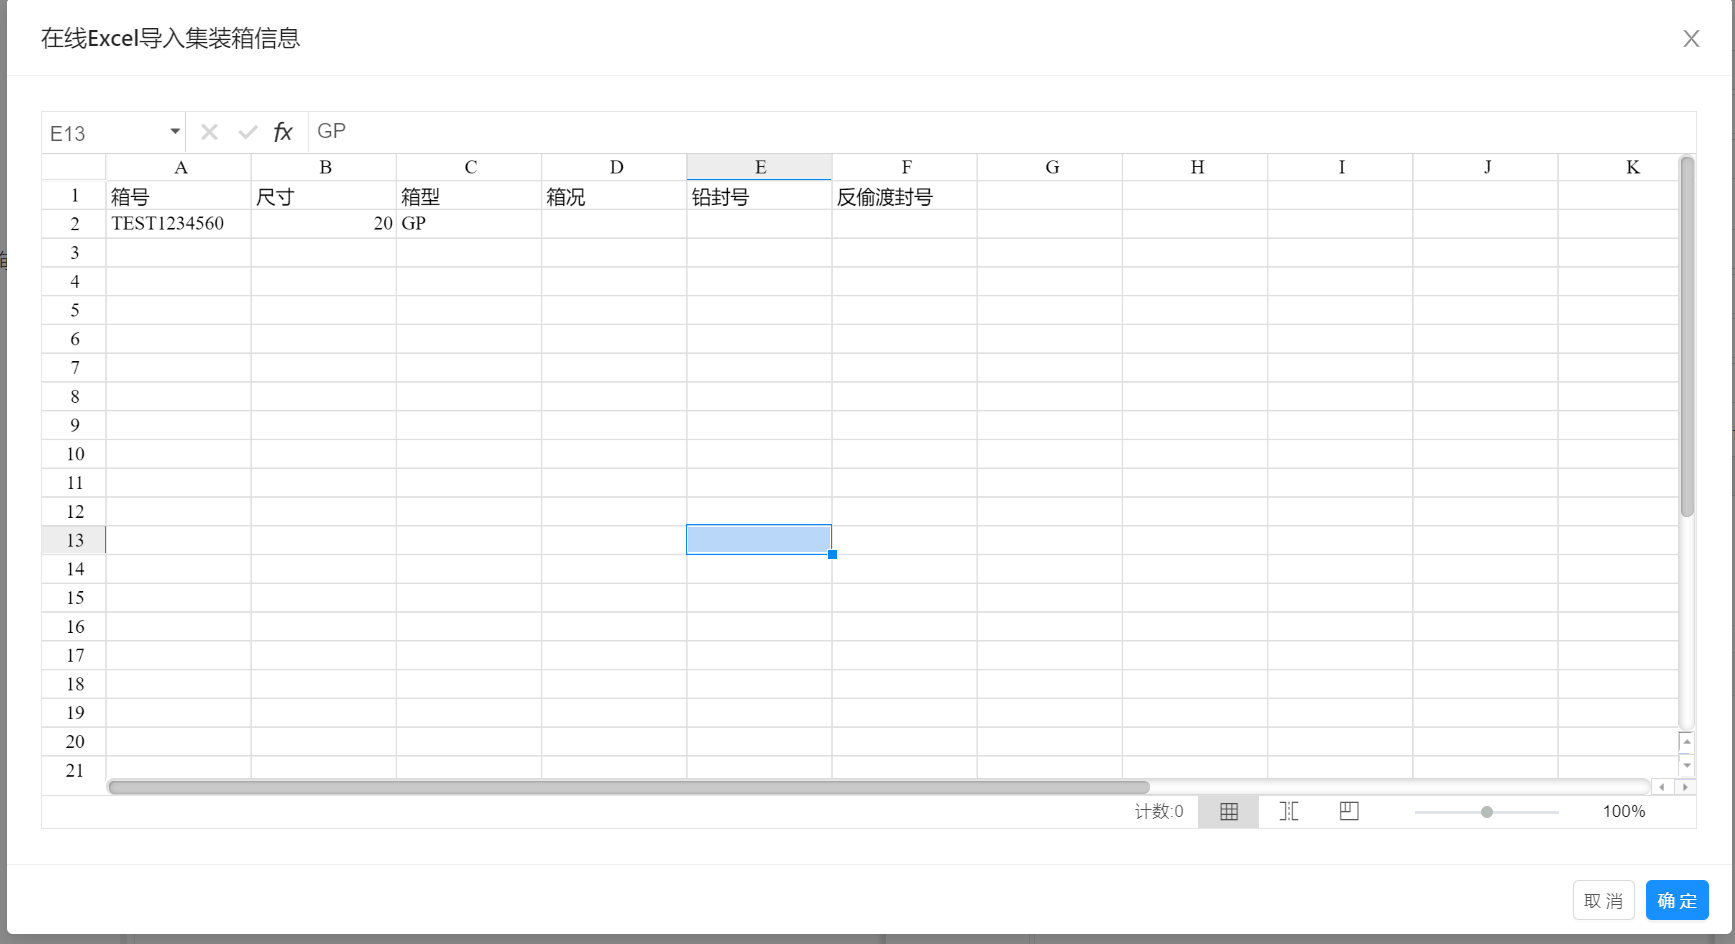Image resolution: width=1735 pixels, height=944 pixels.
Task: Click the 确定 confirm button
Action: click(x=1676, y=900)
